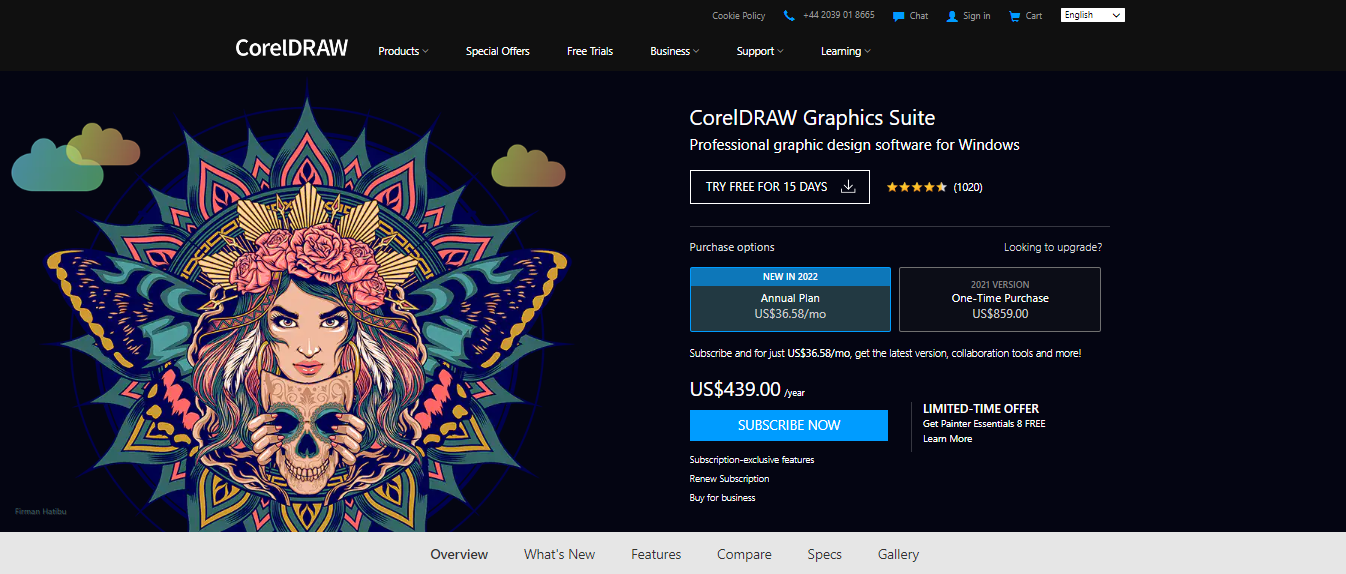Expand the Support menu
Viewport: 1346px width, 574px height.
click(x=760, y=51)
